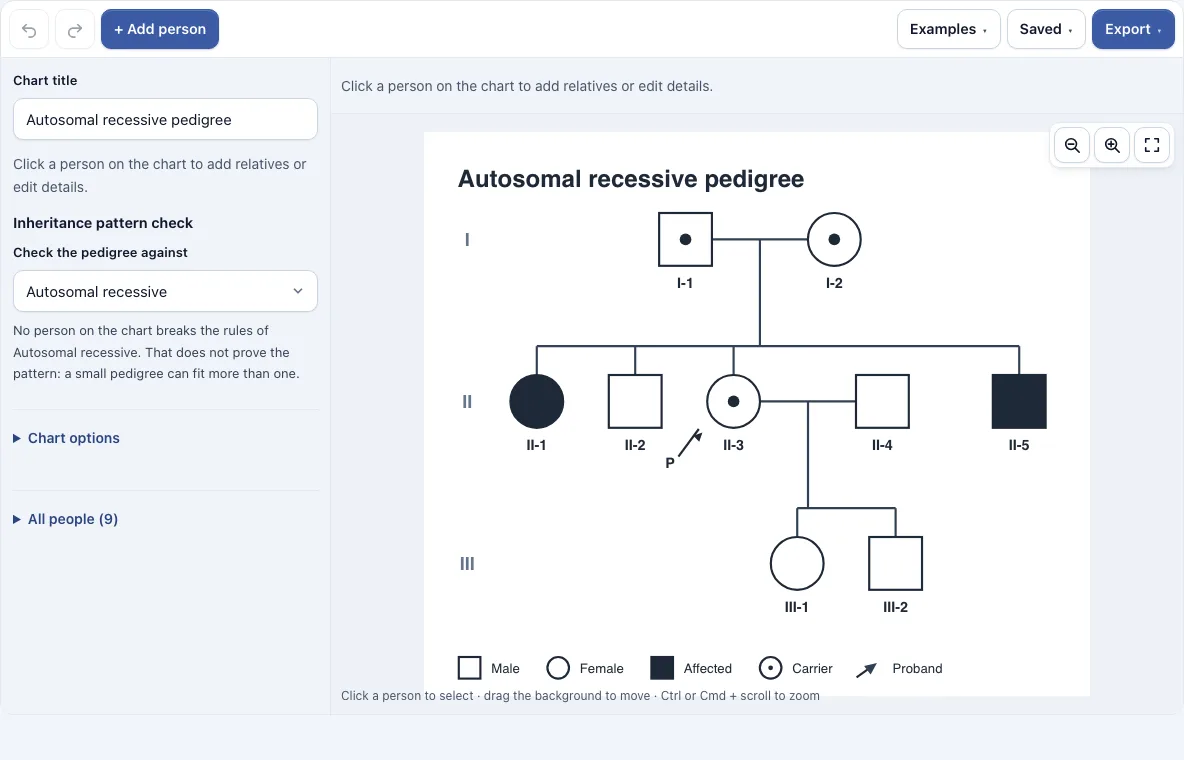Click the I-1 label text
This screenshot has height=760, width=1184.
[x=685, y=283]
